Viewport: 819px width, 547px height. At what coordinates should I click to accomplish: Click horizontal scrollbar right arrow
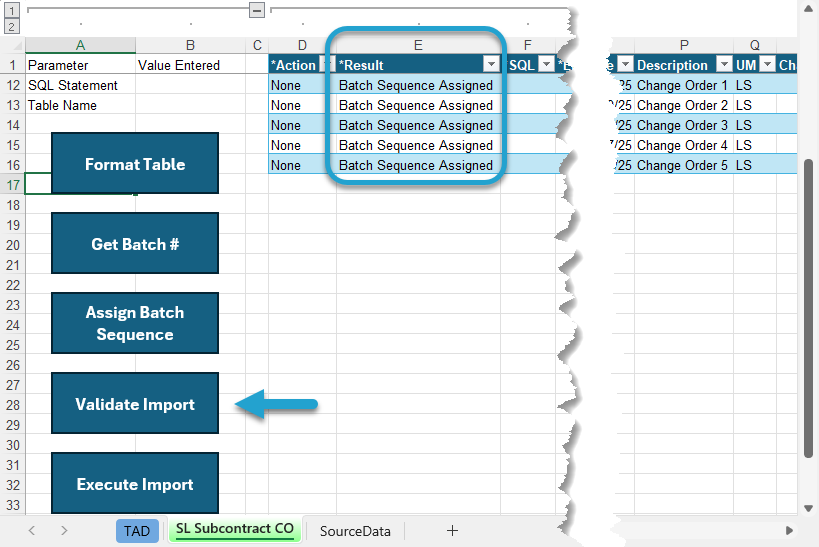(789, 531)
